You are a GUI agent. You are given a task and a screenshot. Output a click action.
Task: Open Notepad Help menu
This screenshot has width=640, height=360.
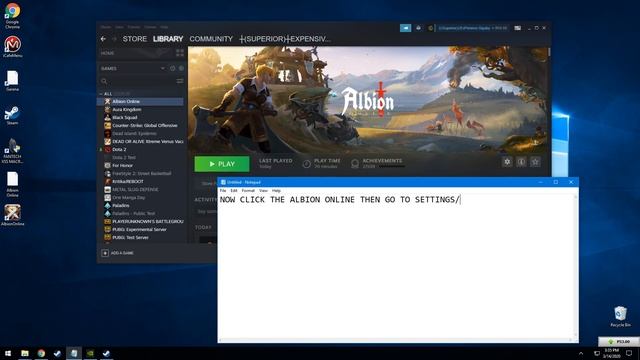pyautogui.click(x=276, y=191)
